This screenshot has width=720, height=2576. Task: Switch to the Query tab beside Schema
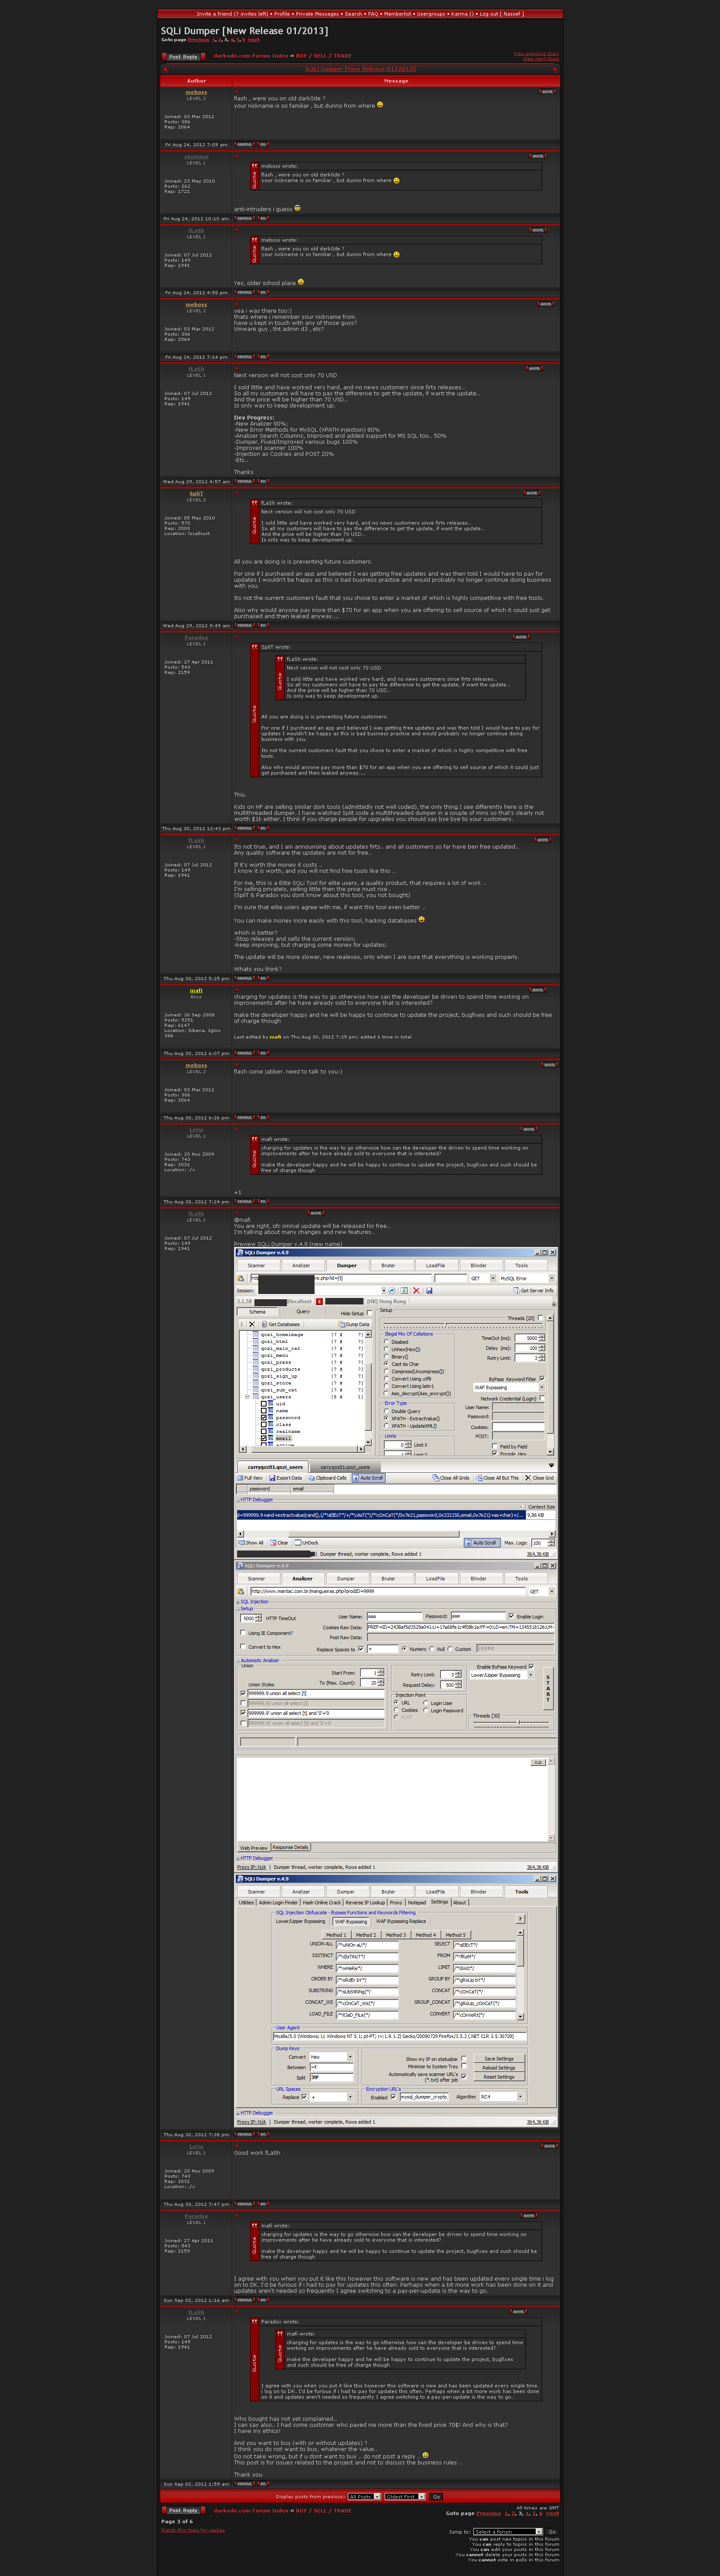302,1312
